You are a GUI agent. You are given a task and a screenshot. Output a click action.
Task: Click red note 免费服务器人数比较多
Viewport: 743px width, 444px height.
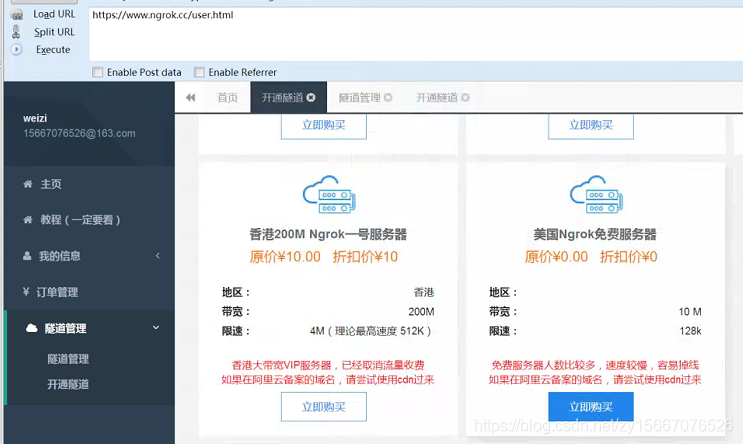(595, 365)
